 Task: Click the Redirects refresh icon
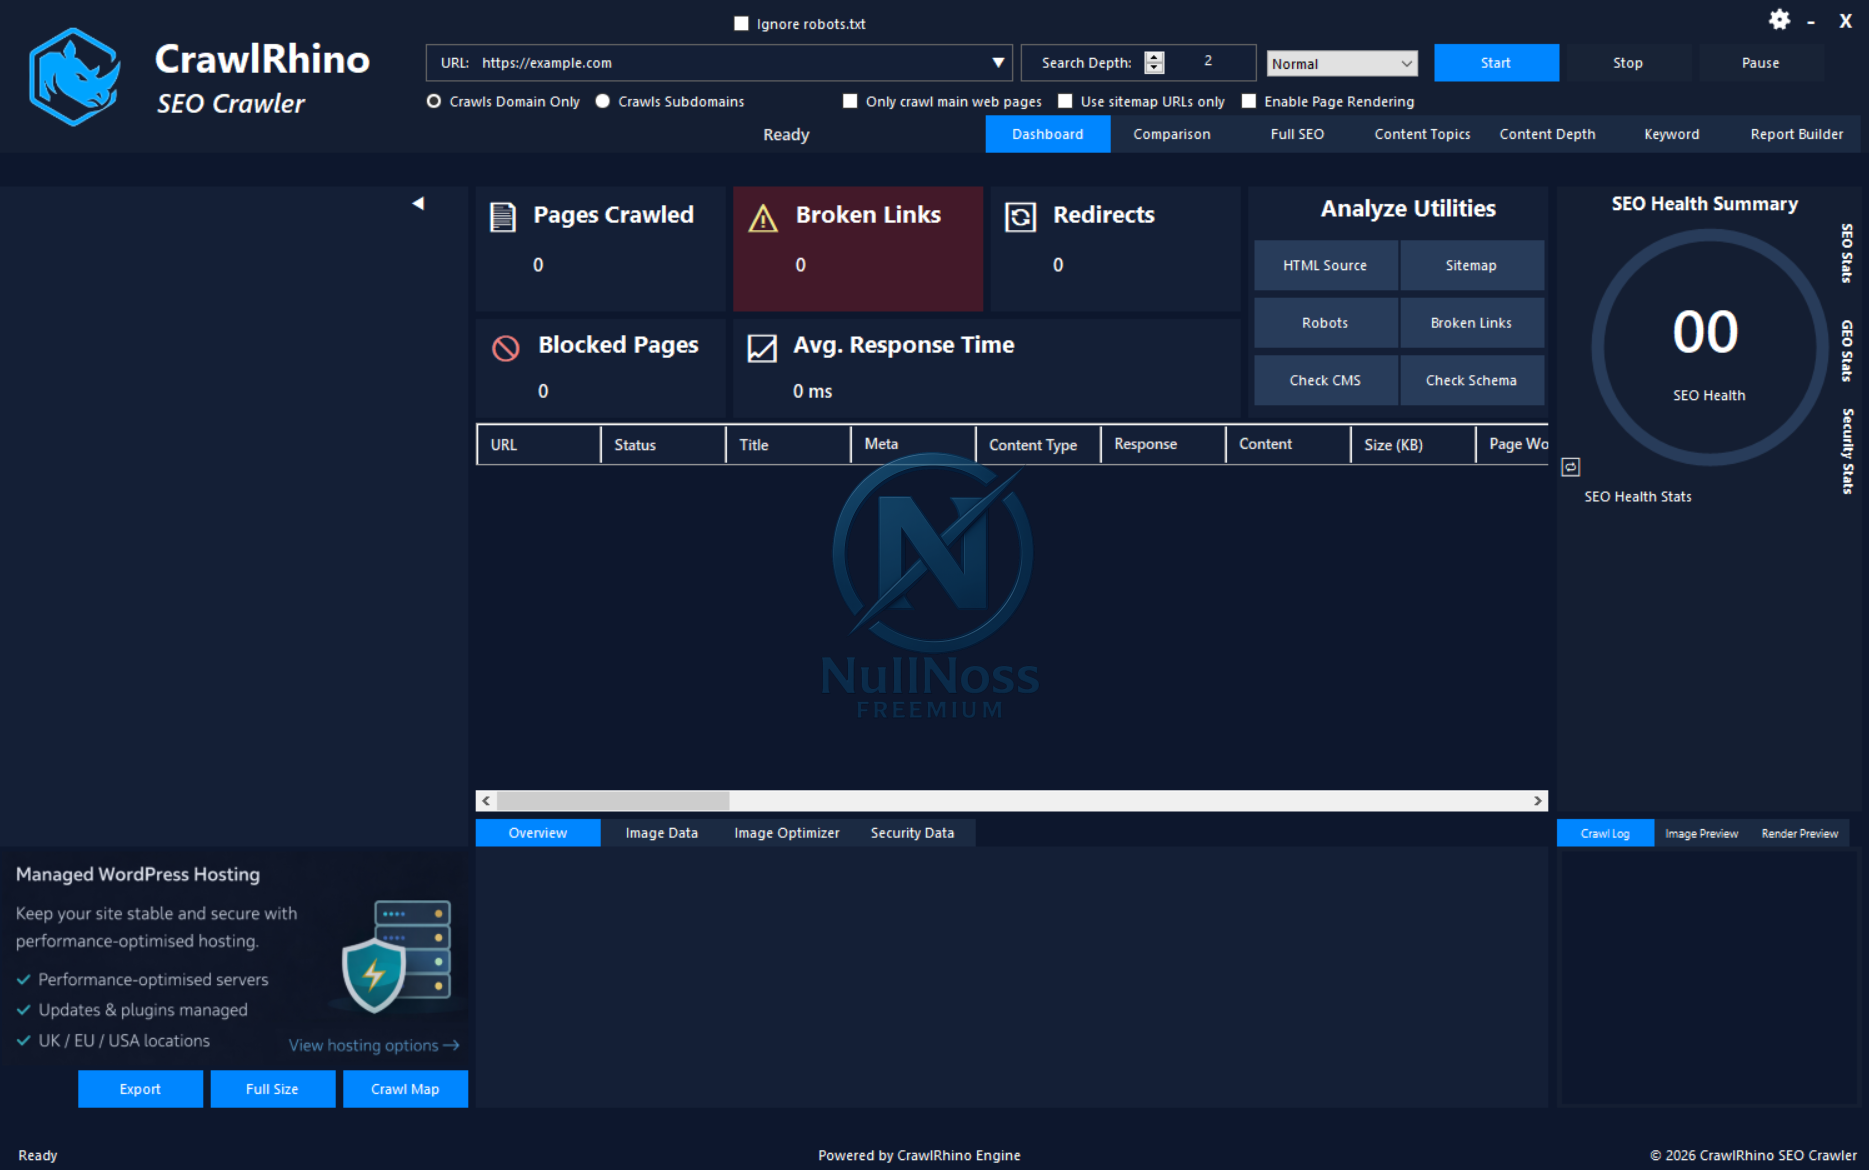1021,216
